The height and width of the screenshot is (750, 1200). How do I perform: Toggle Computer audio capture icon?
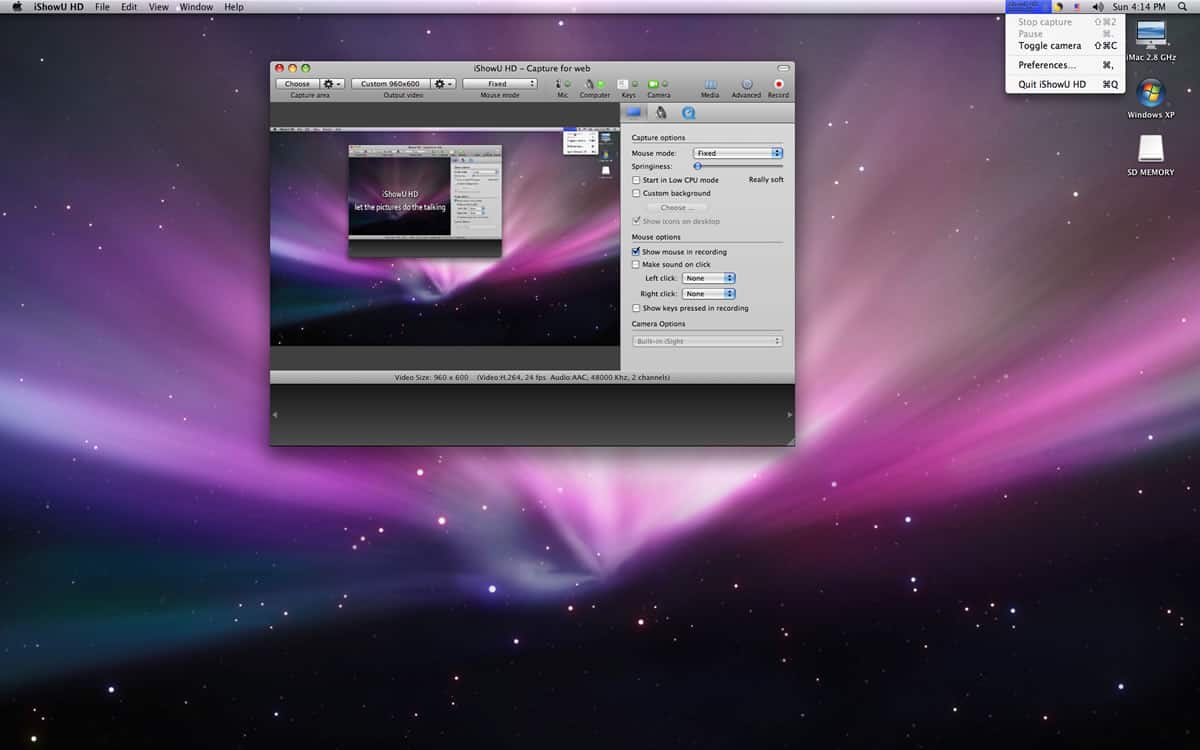coord(590,84)
